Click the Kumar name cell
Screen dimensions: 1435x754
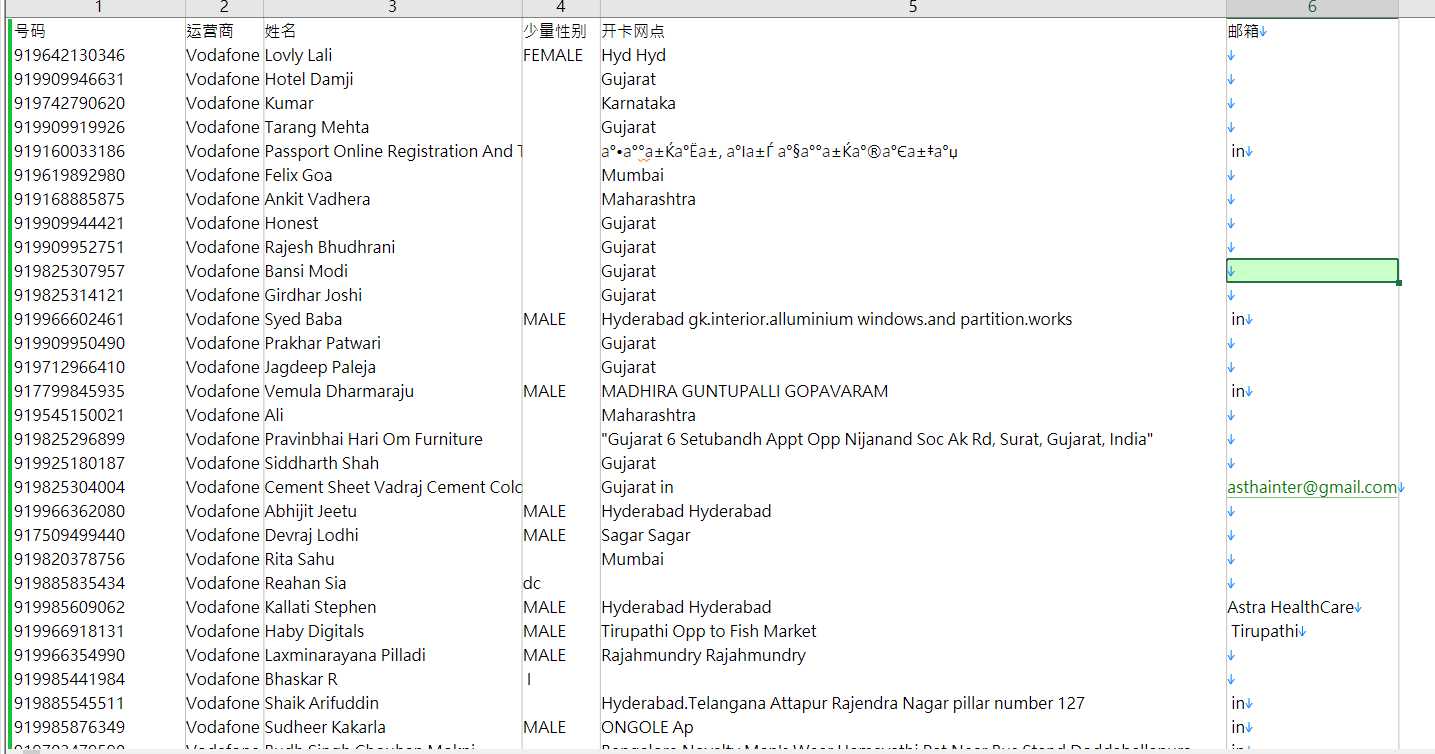392,103
